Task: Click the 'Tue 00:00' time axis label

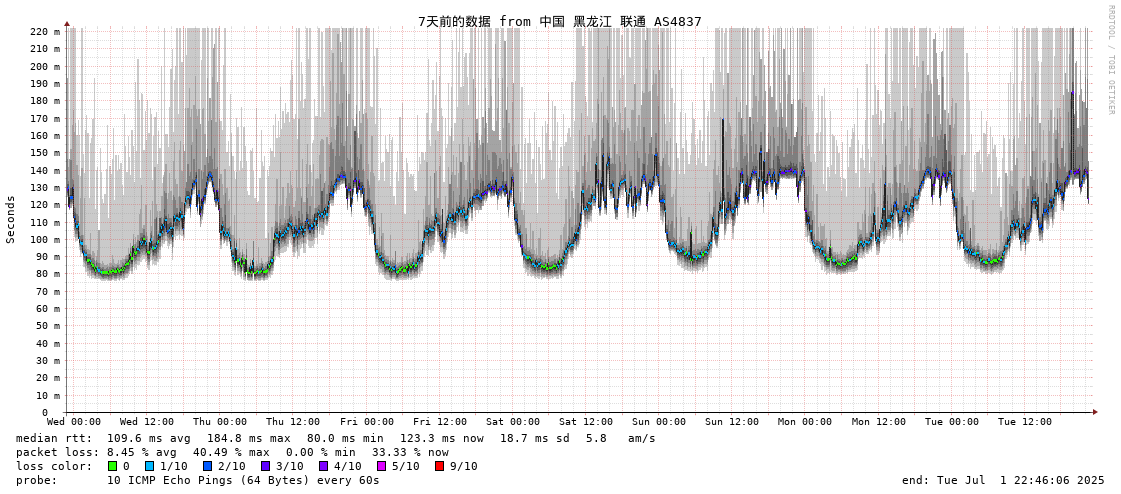Action: click(x=952, y=422)
